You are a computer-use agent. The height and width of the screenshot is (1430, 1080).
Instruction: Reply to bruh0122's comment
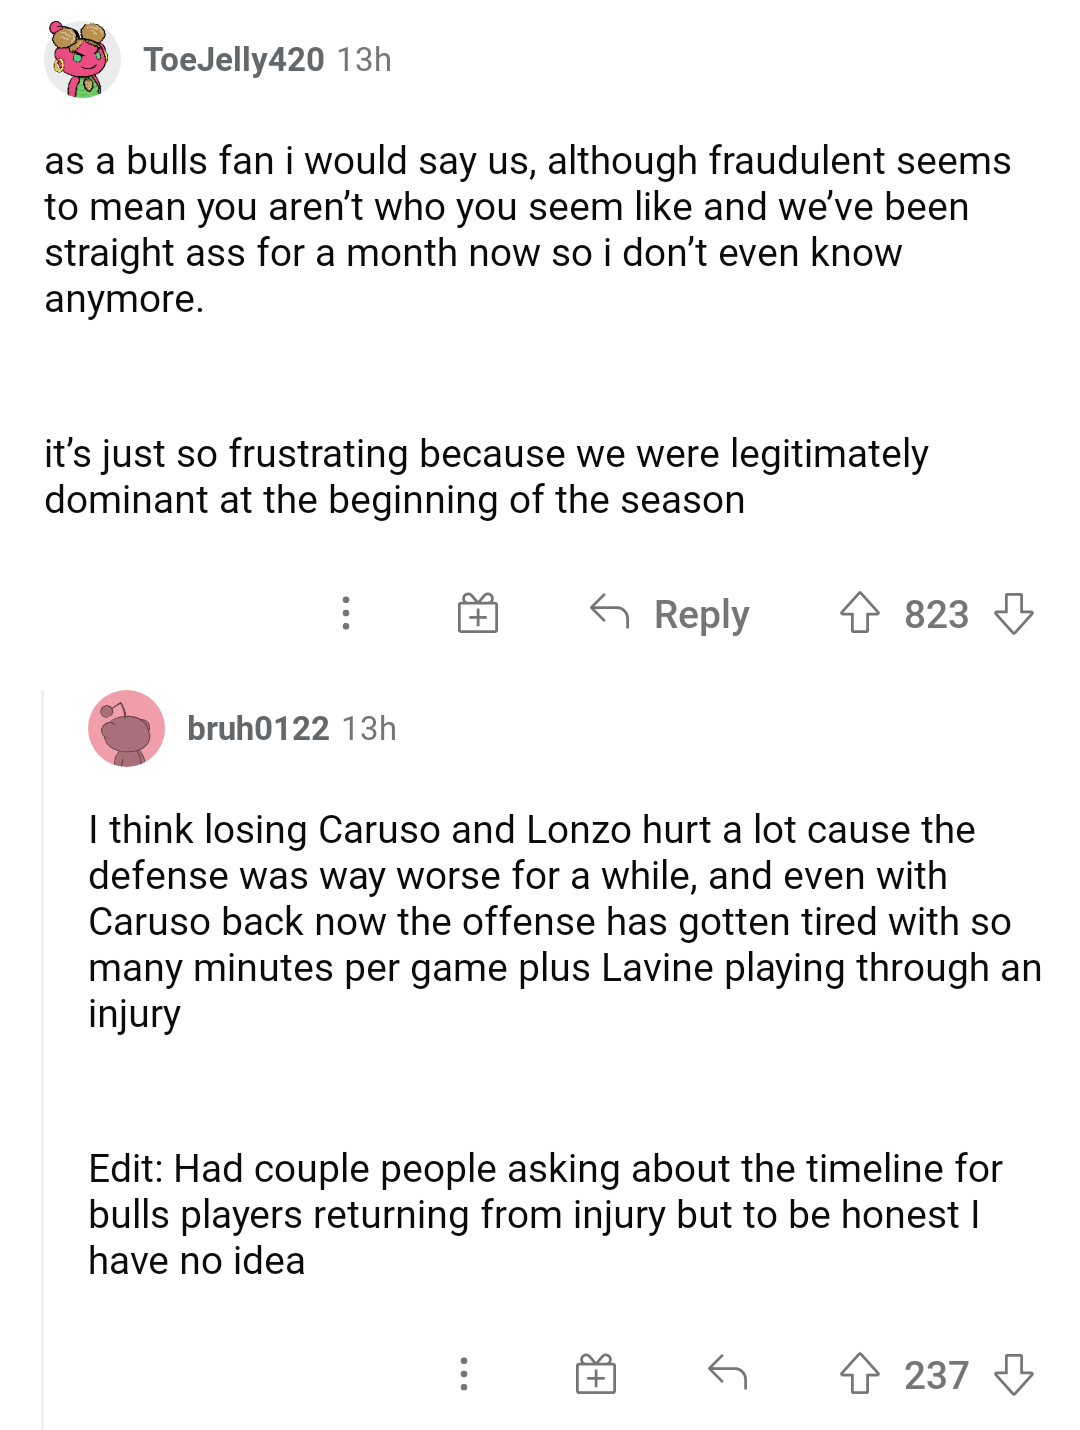pyautogui.click(x=728, y=1373)
